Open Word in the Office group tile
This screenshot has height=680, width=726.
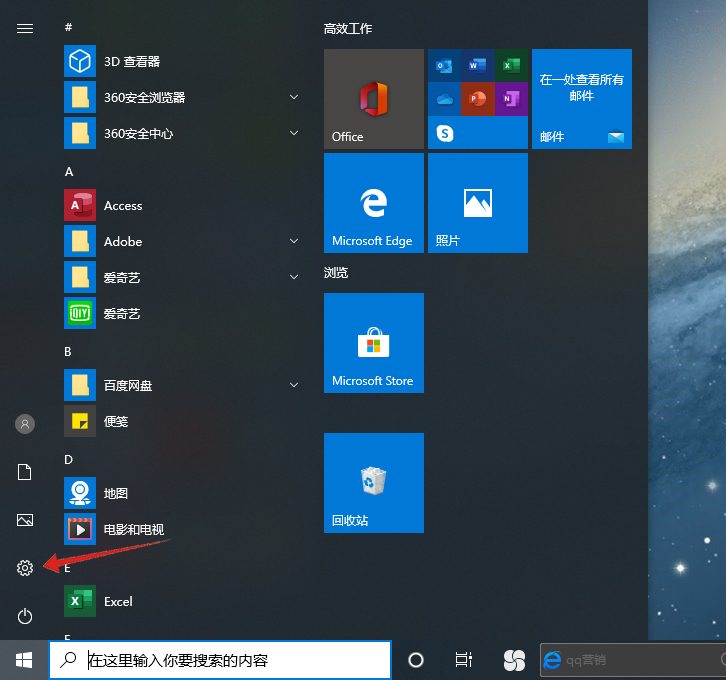(x=478, y=66)
